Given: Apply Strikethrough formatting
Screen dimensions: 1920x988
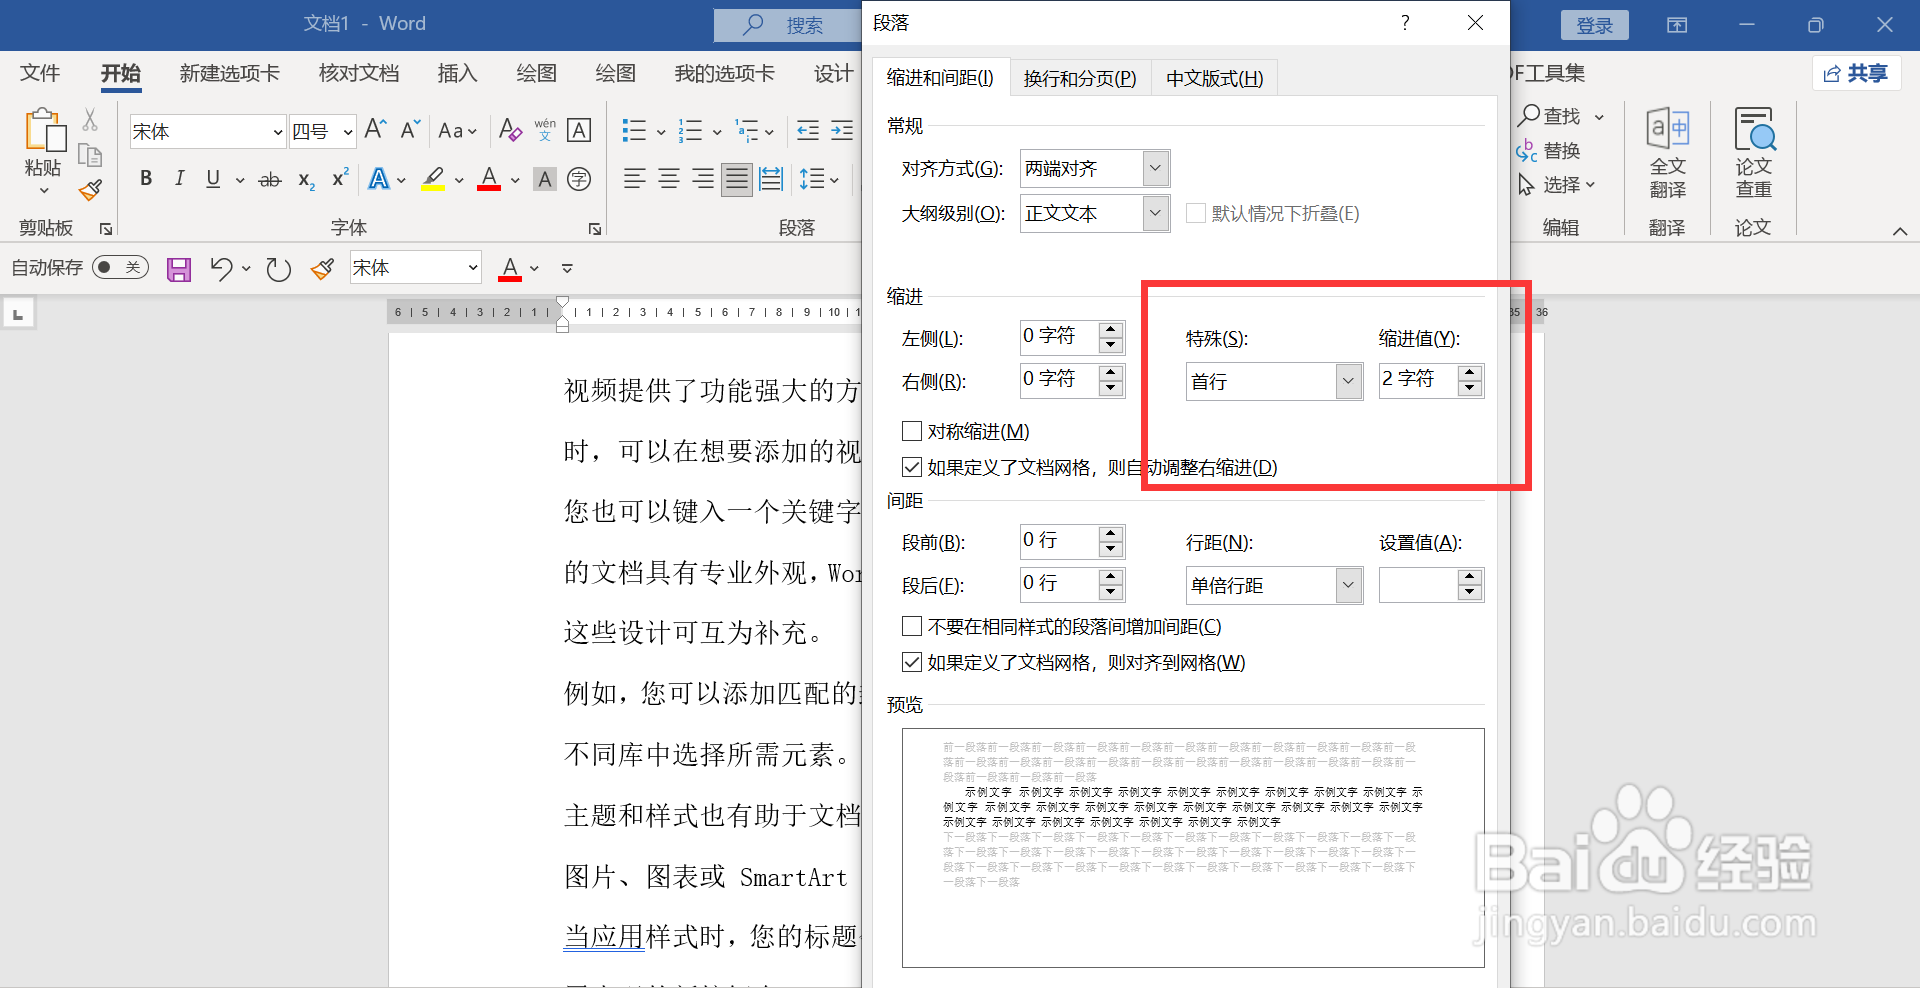Looking at the screenshot, I should click(x=270, y=180).
